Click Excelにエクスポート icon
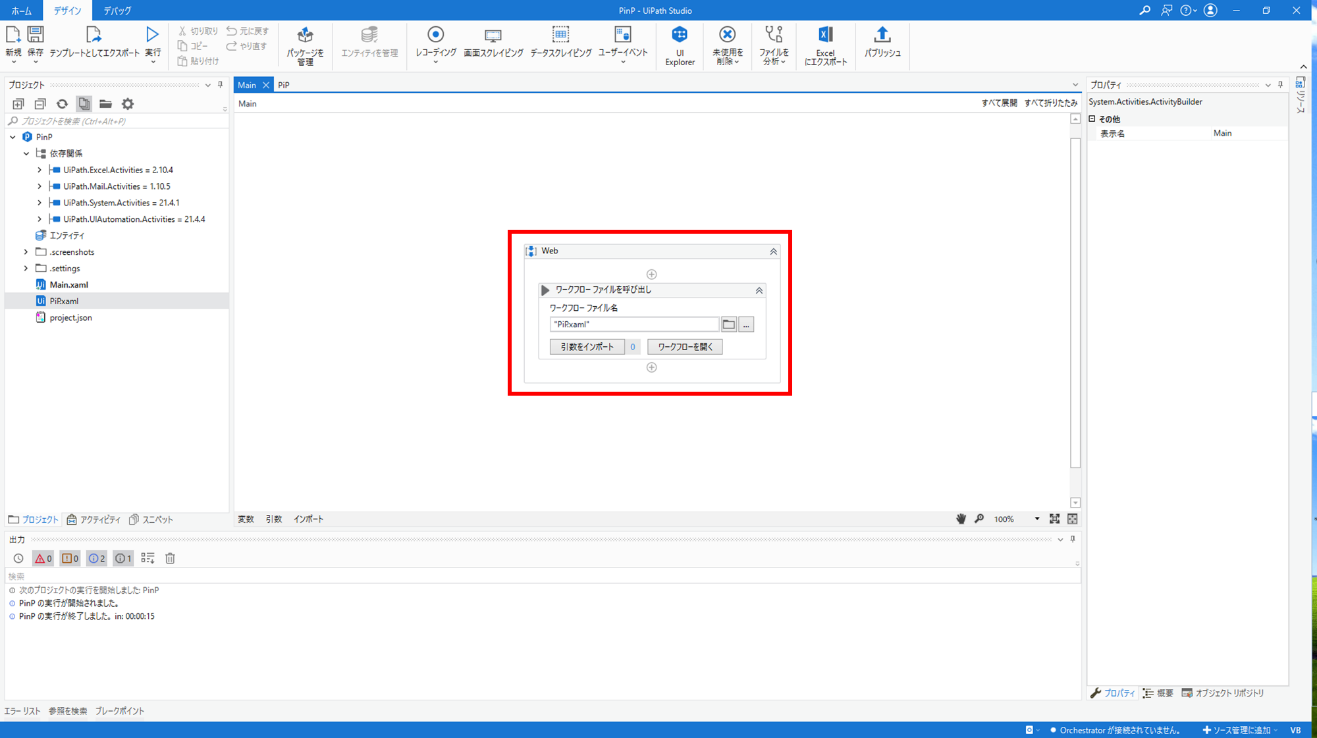The image size is (1317, 738). click(825, 35)
